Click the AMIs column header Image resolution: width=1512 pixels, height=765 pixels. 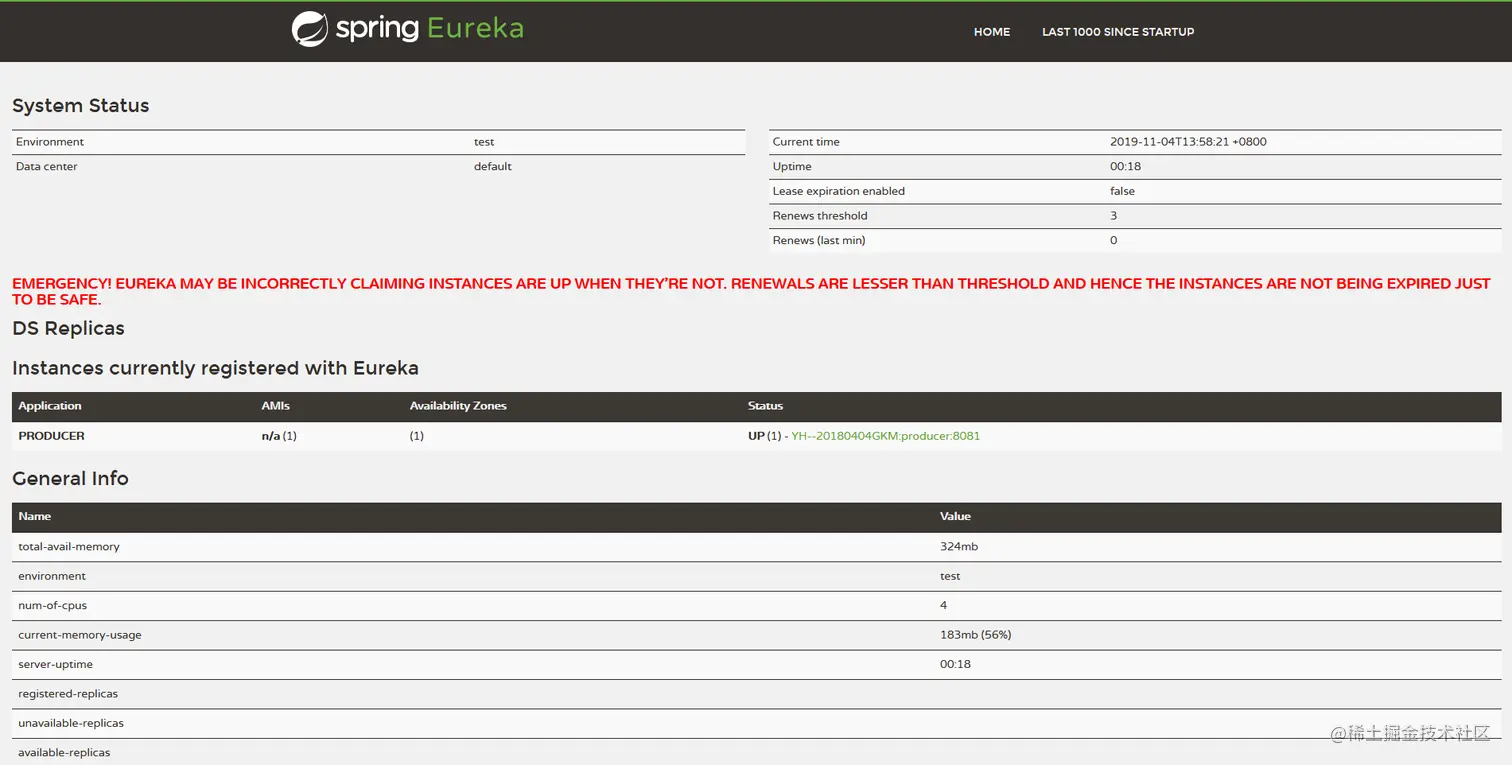(x=276, y=406)
